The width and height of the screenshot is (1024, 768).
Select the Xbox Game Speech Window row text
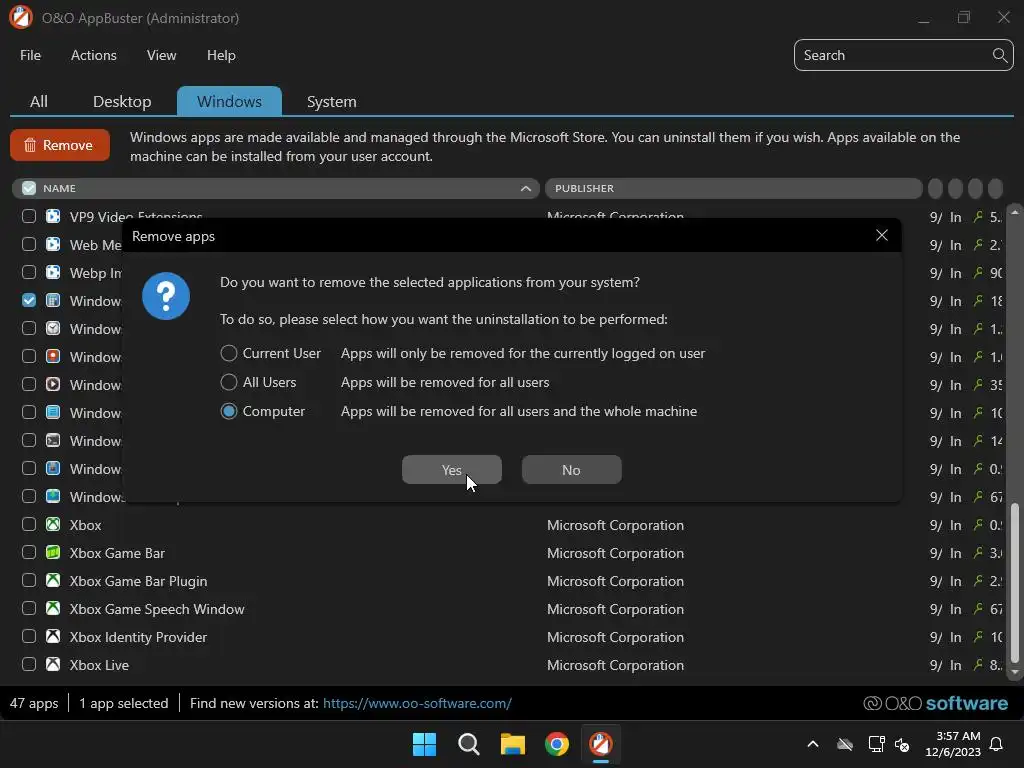157,609
